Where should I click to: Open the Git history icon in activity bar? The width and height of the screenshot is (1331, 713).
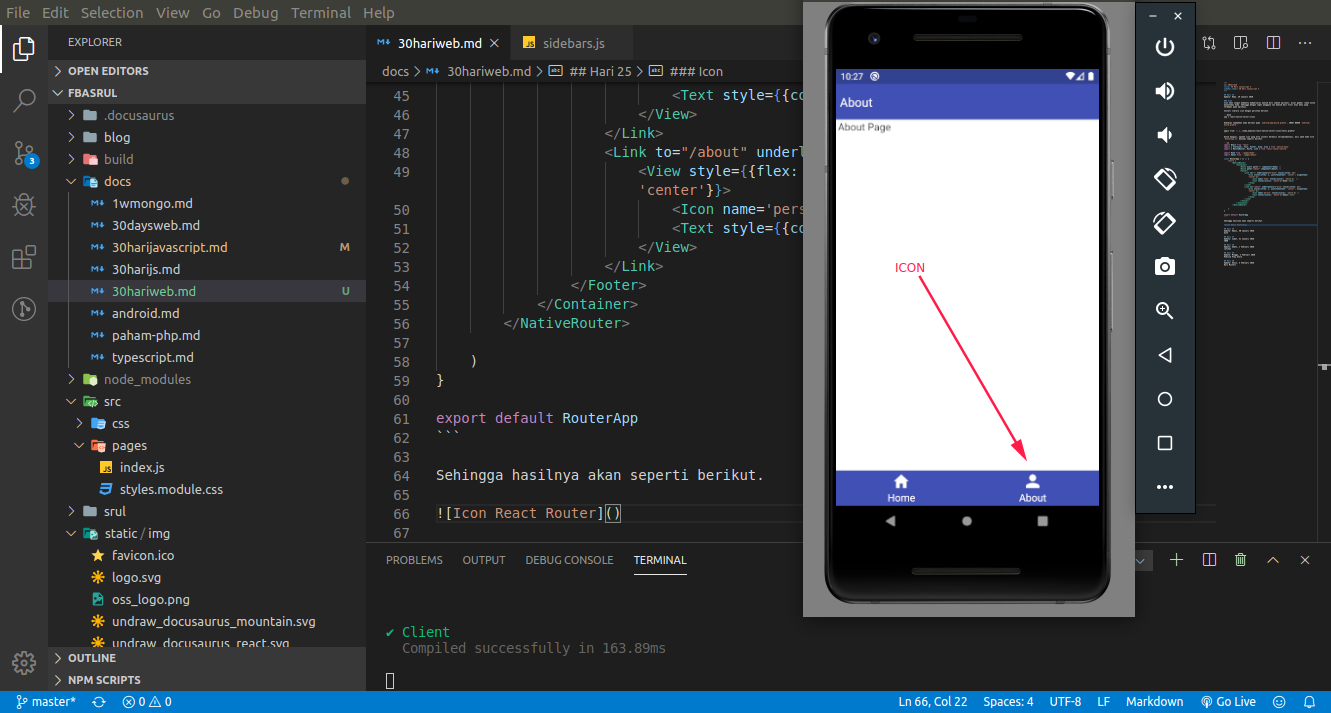(x=24, y=309)
